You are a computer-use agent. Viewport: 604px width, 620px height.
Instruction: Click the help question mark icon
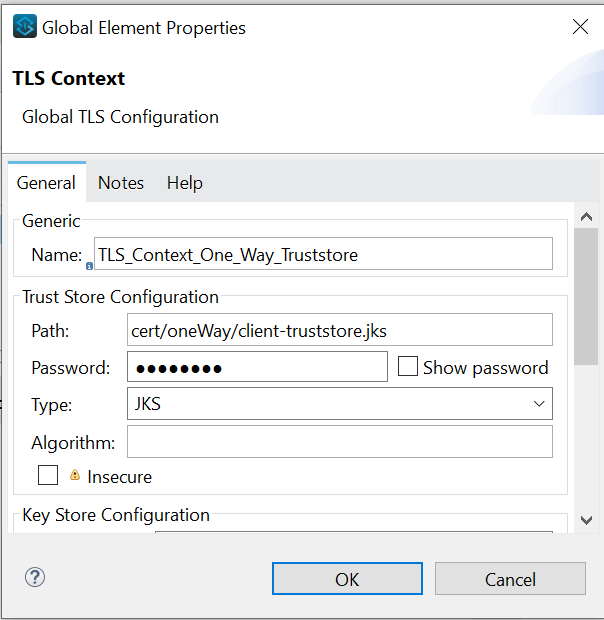tap(35, 577)
